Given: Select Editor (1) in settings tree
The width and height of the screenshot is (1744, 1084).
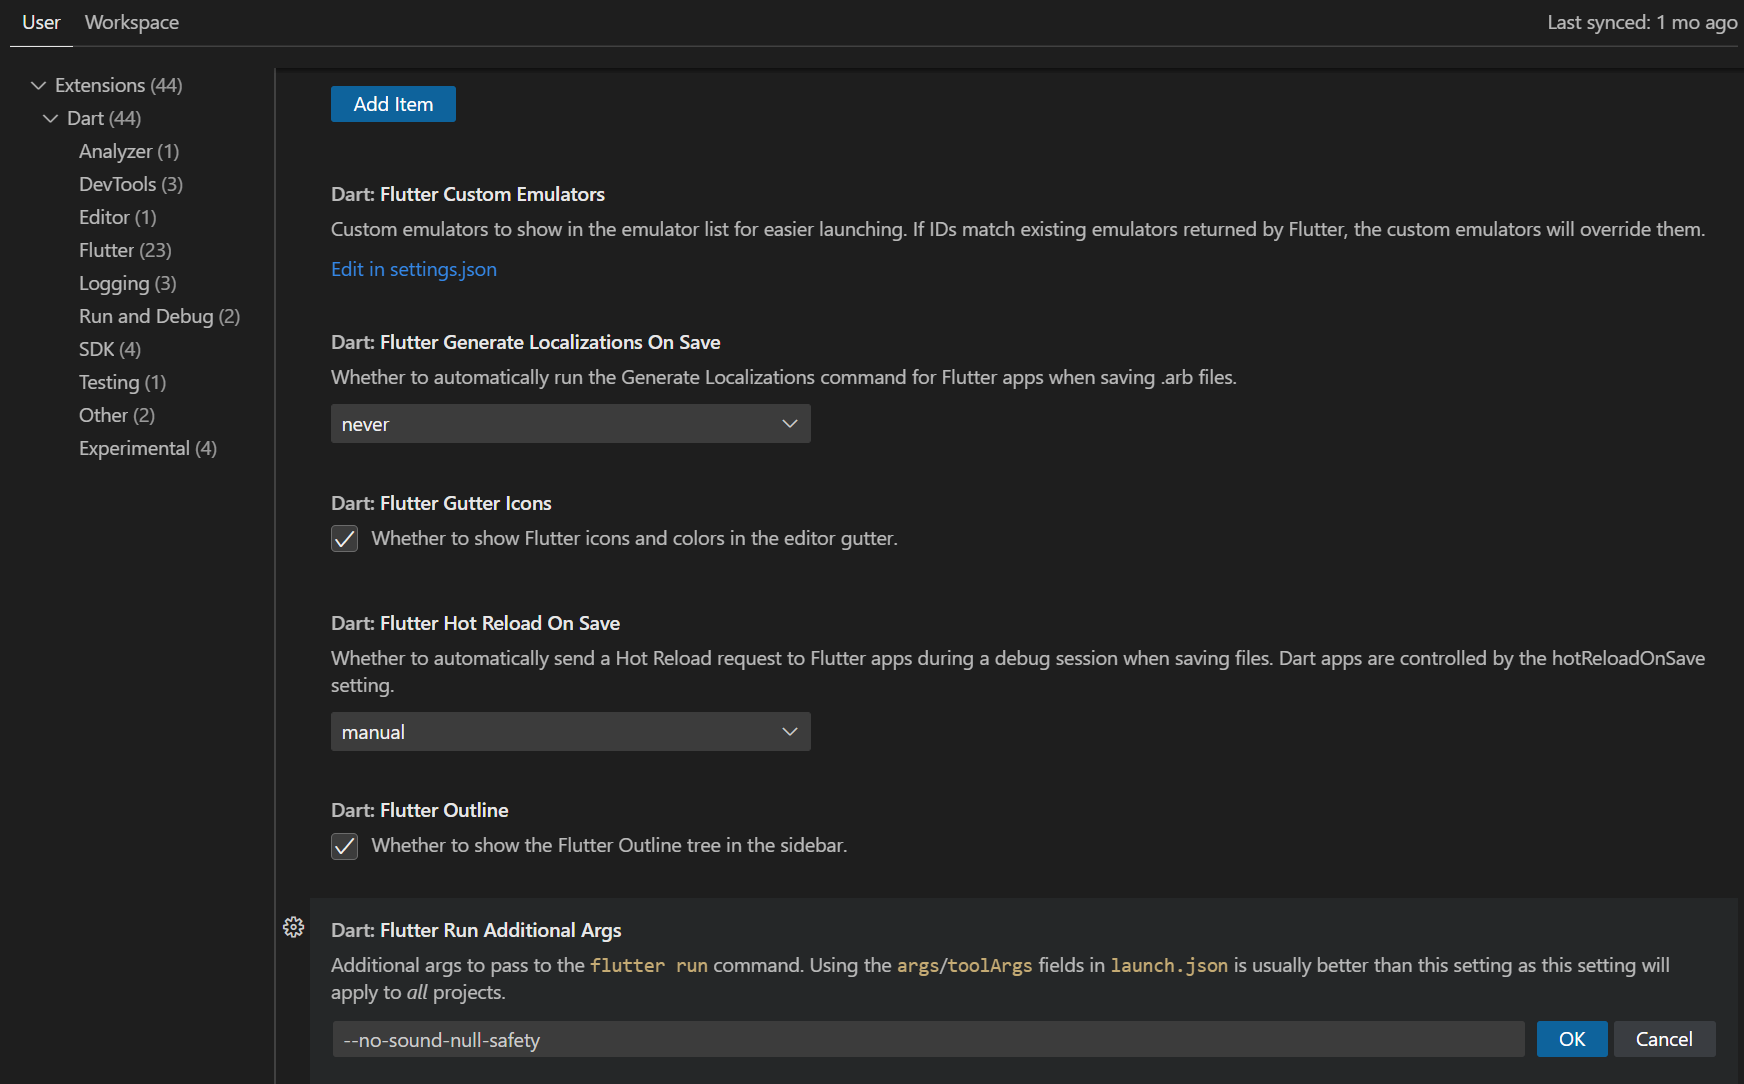Looking at the screenshot, I should pyautogui.click(x=118, y=217).
